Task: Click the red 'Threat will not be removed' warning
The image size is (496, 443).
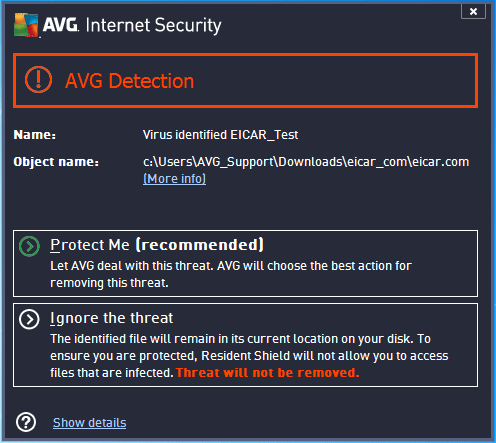Action: pos(268,372)
